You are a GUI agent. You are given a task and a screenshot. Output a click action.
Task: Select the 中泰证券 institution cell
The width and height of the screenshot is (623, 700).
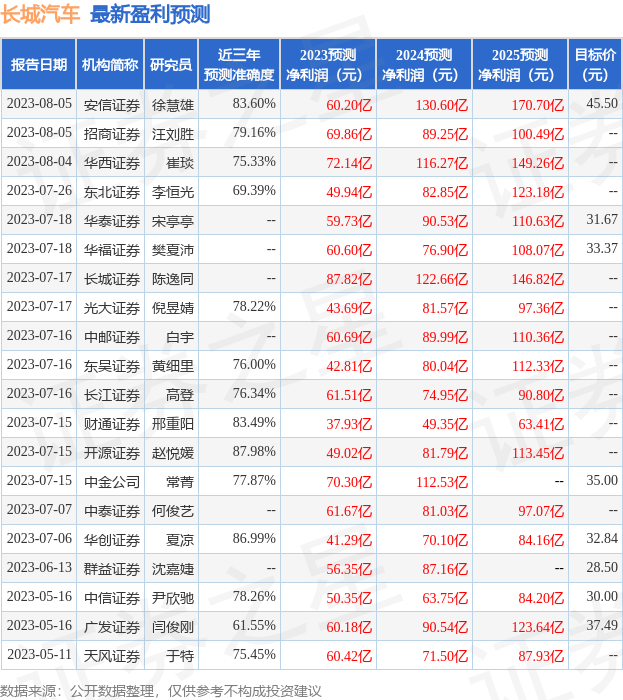[112, 511]
